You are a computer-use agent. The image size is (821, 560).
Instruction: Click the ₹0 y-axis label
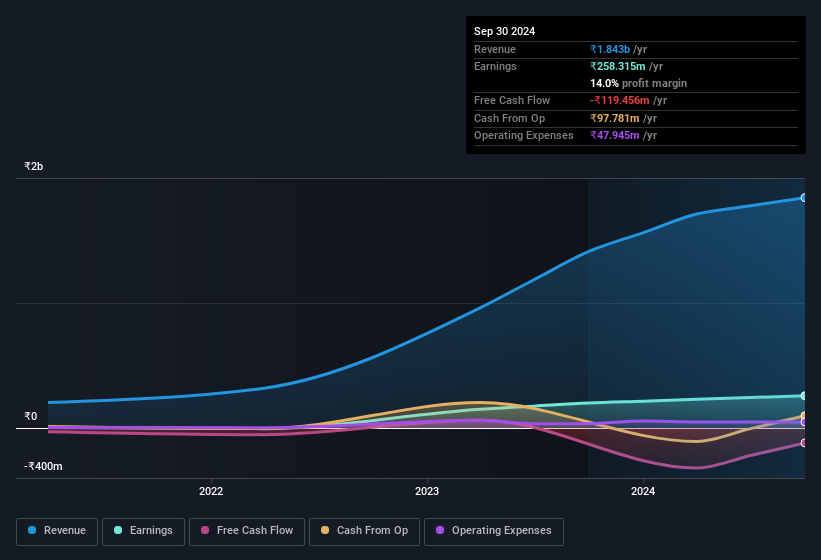click(30, 416)
